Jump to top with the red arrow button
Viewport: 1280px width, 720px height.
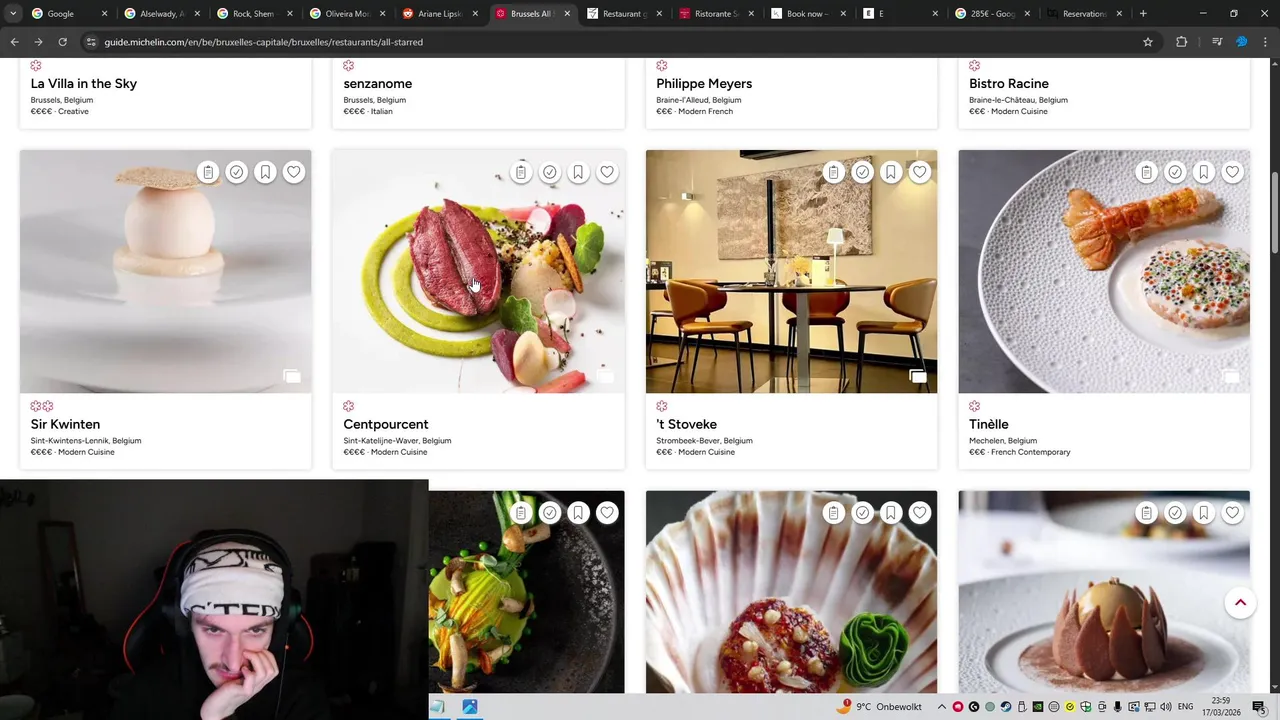pos(1240,602)
